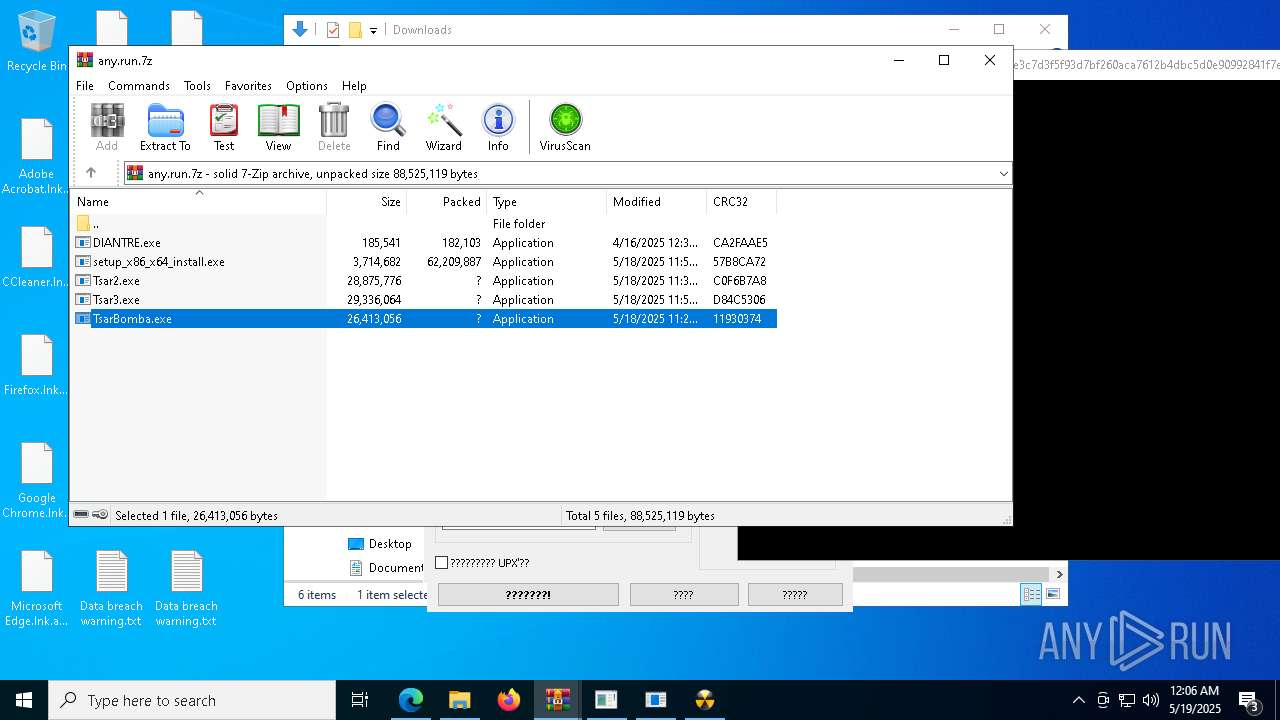Image resolution: width=1280 pixels, height=720 pixels.
Task: Open the Help menu
Action: tap(354, 86)
